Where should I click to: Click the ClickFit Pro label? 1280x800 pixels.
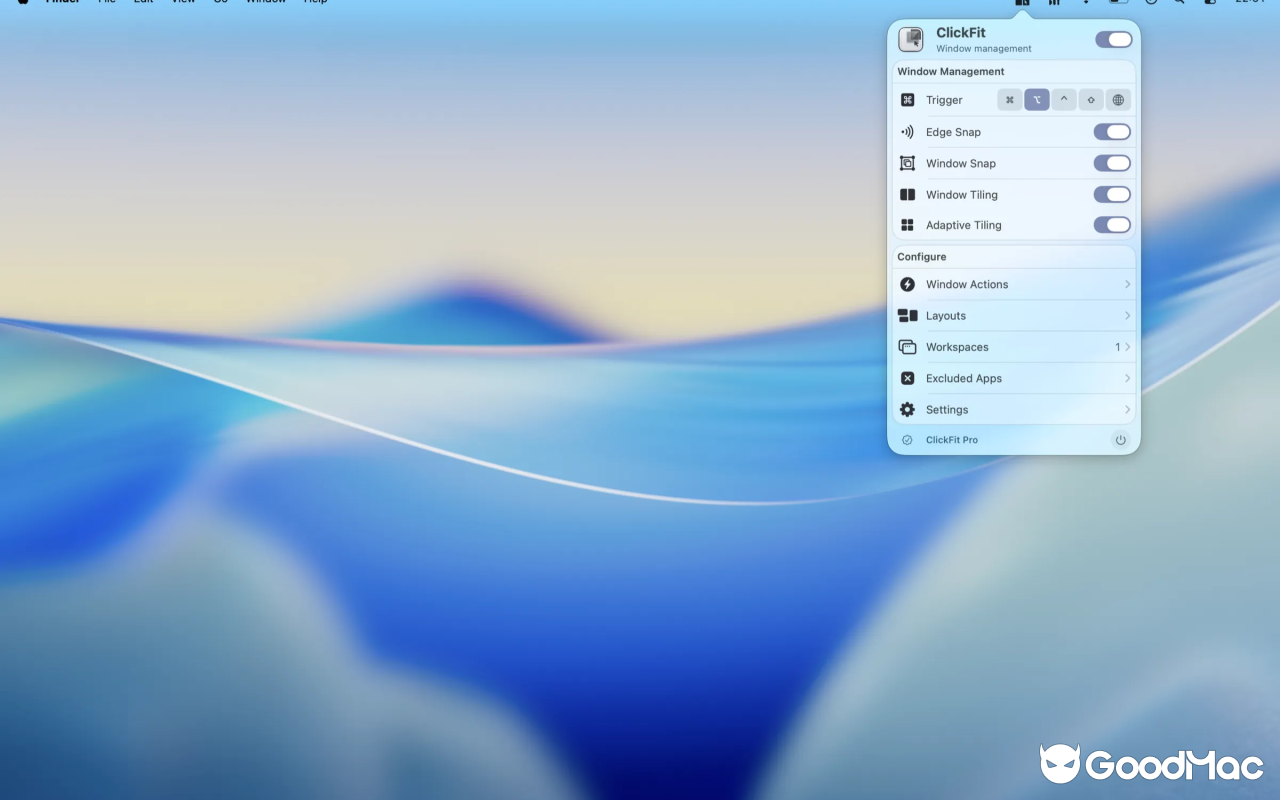point(952,440)
